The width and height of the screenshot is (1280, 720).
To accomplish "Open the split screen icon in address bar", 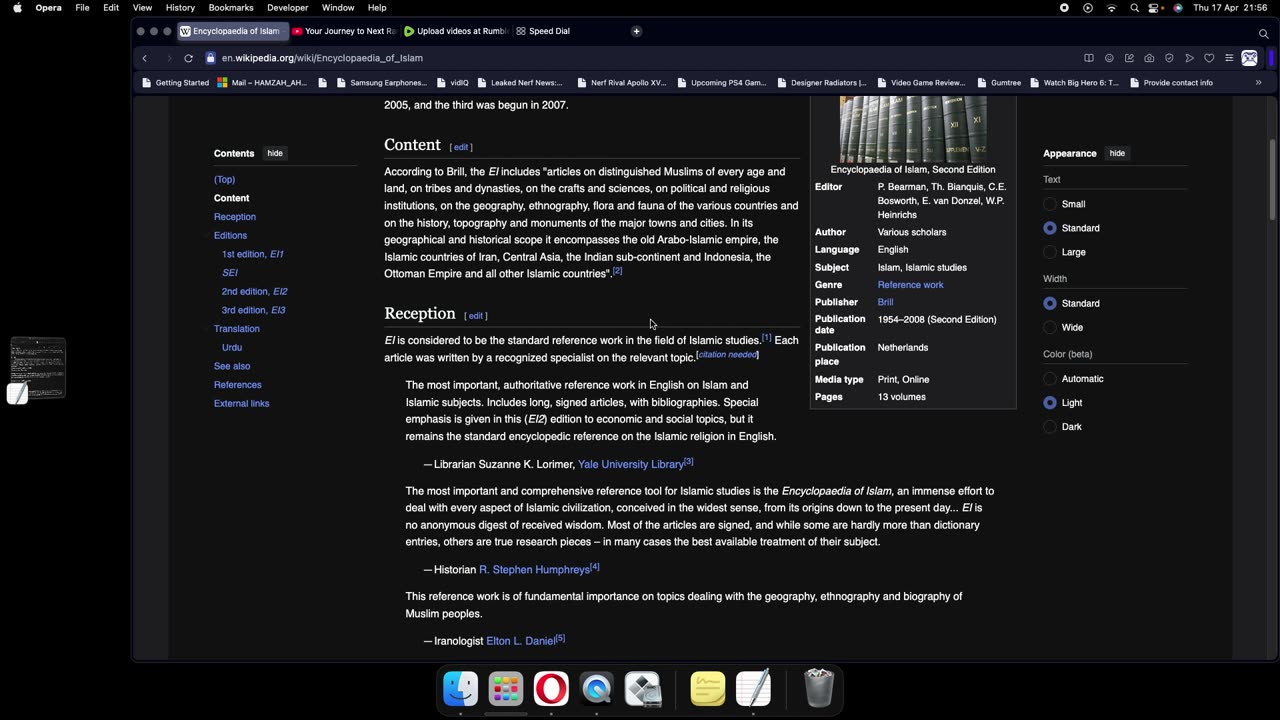I will [1089, 58].
